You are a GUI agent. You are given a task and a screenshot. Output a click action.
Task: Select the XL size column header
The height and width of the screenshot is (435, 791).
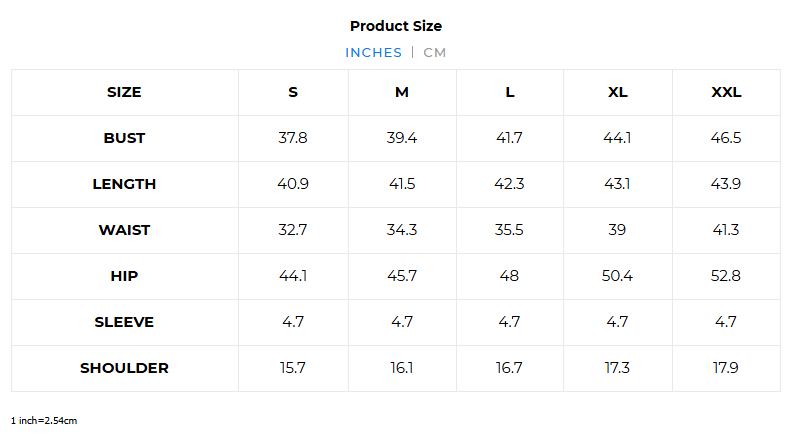pyautogui.click(x=617, y=92)
